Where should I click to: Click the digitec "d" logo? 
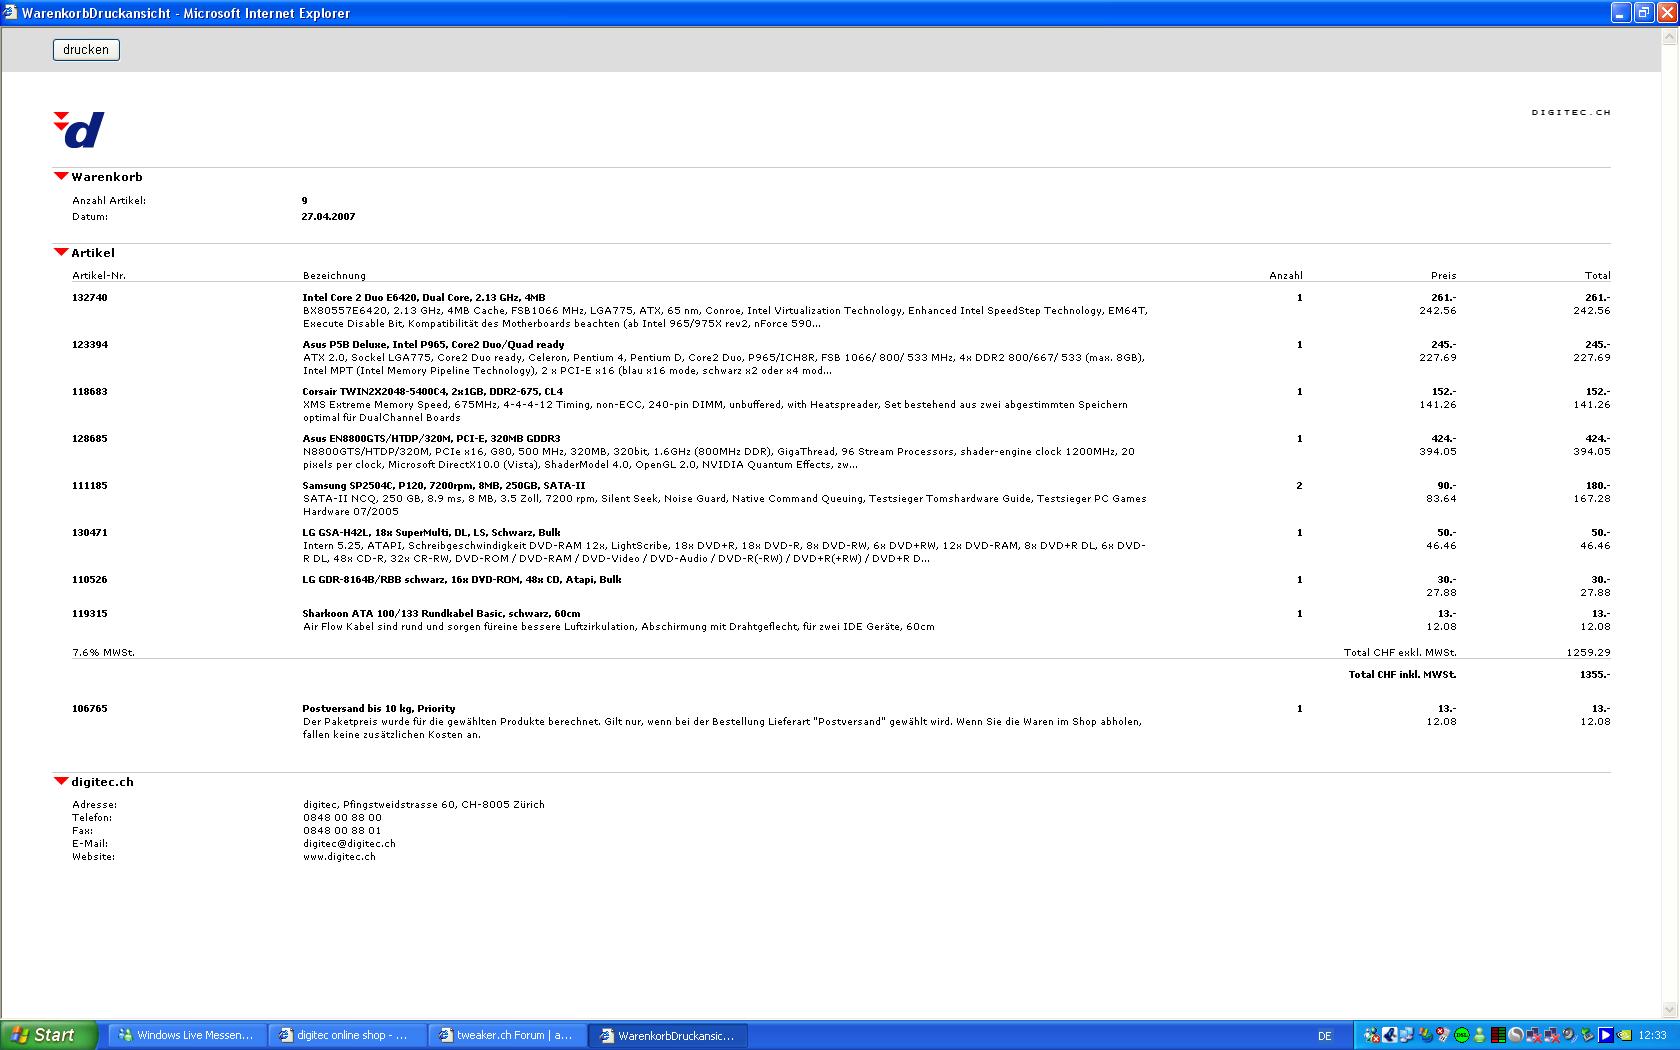[79, 130]
